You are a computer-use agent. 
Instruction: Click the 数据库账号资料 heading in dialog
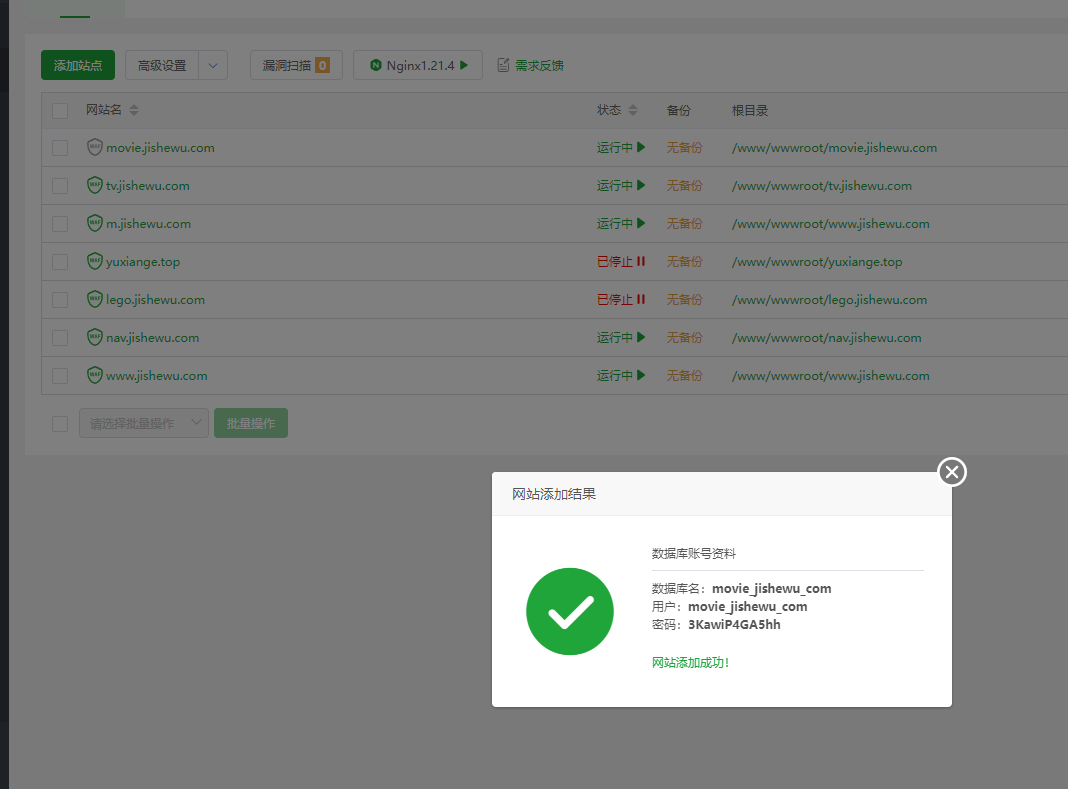693,554
